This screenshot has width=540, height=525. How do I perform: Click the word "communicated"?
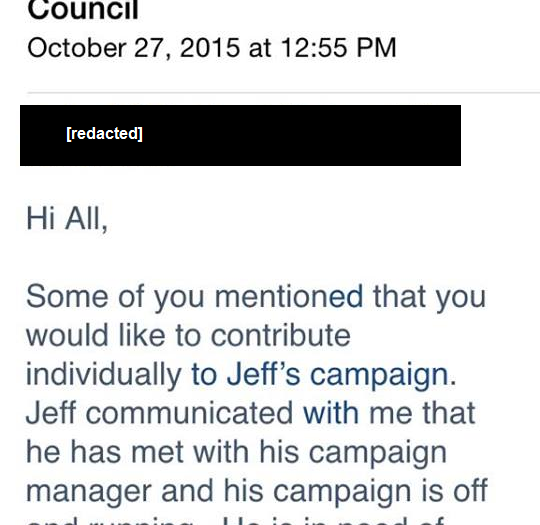tap(189, 413)
